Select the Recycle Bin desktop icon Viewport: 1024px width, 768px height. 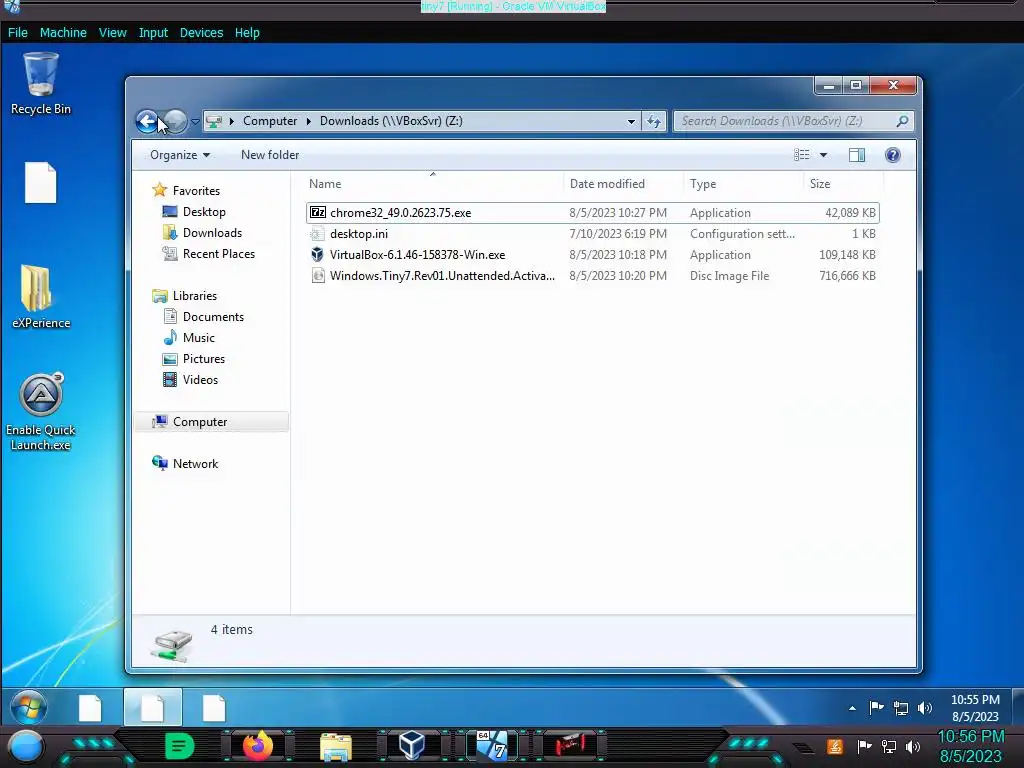coord(40,84)
